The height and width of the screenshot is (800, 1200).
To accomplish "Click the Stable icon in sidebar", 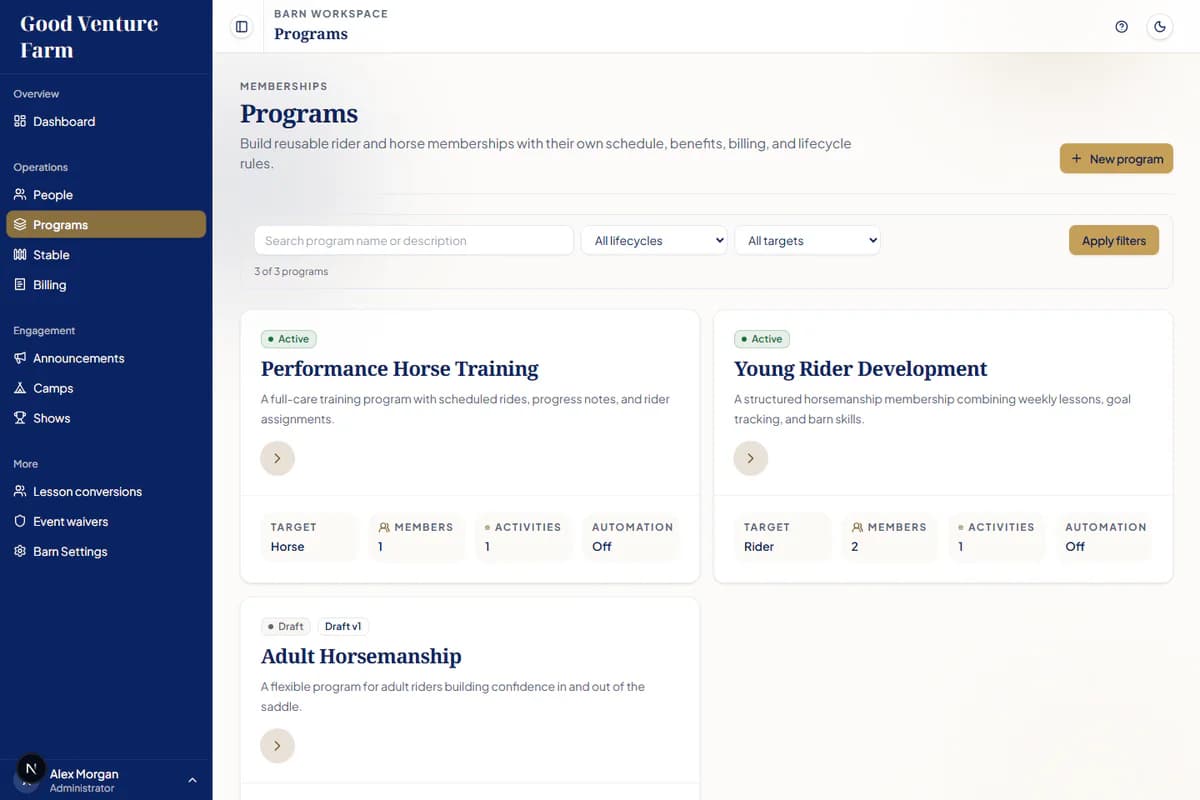I will (20, 255).
